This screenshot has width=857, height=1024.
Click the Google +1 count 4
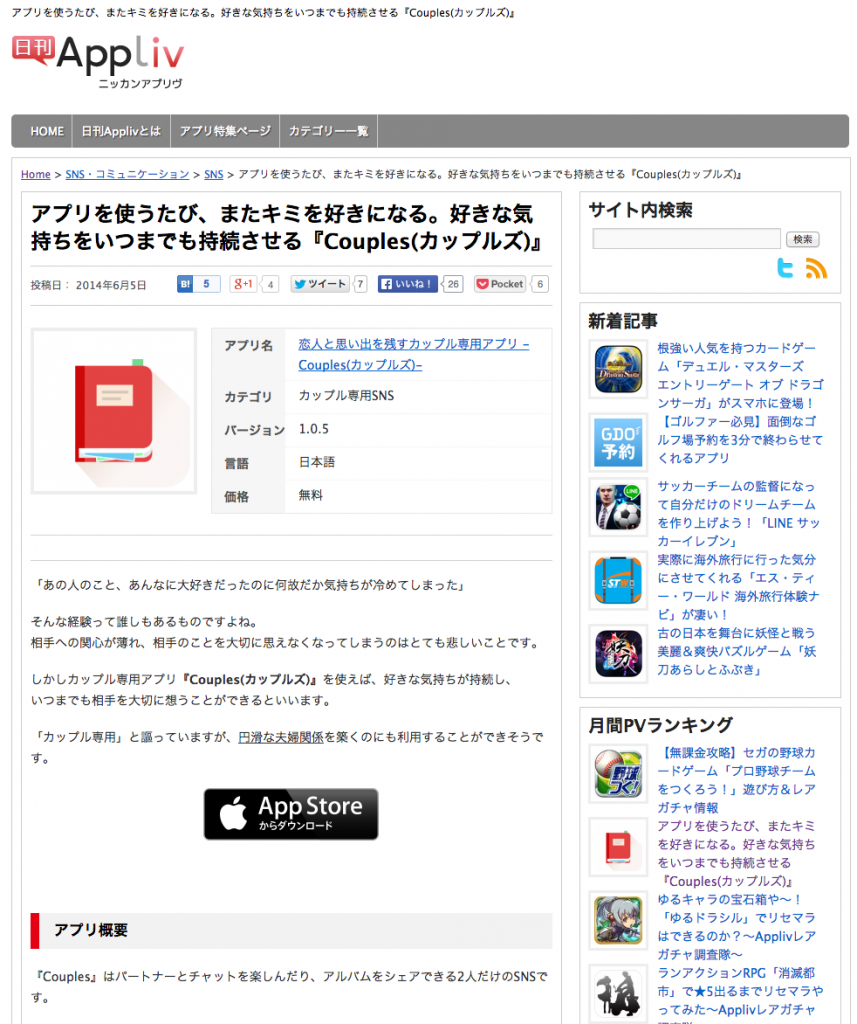pos(270,285)
